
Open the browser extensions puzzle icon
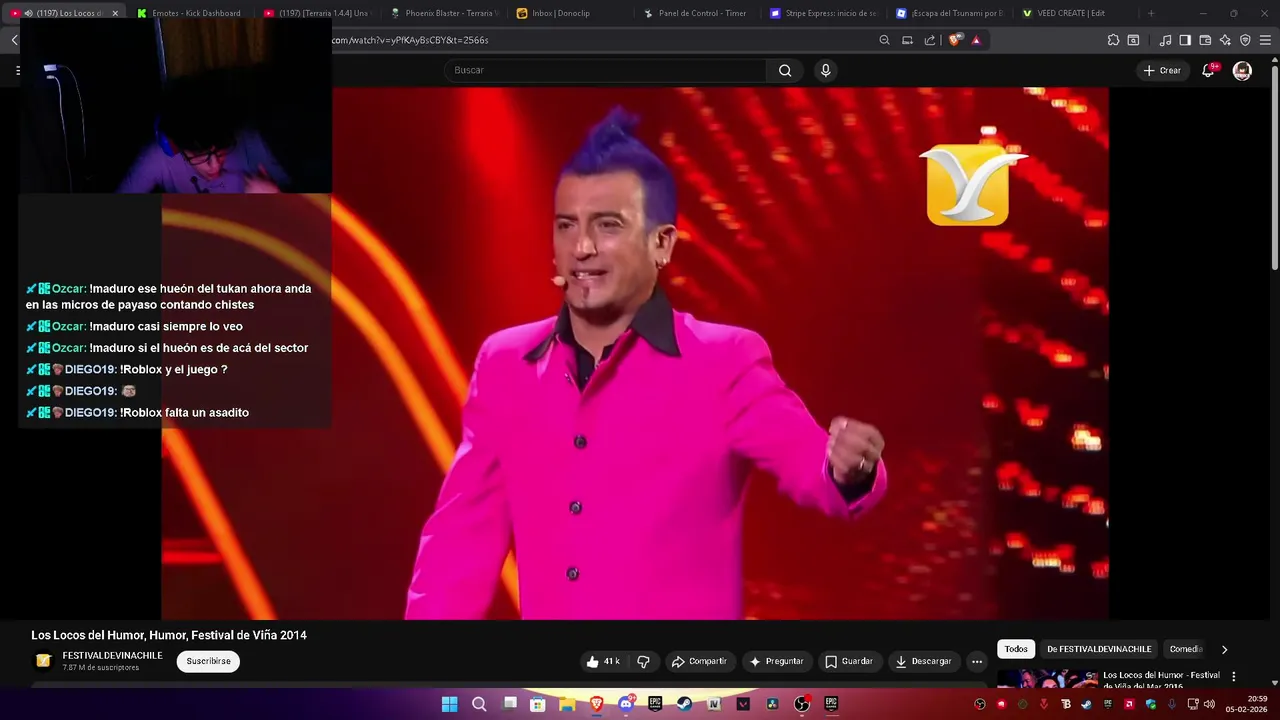(1113, 40)
